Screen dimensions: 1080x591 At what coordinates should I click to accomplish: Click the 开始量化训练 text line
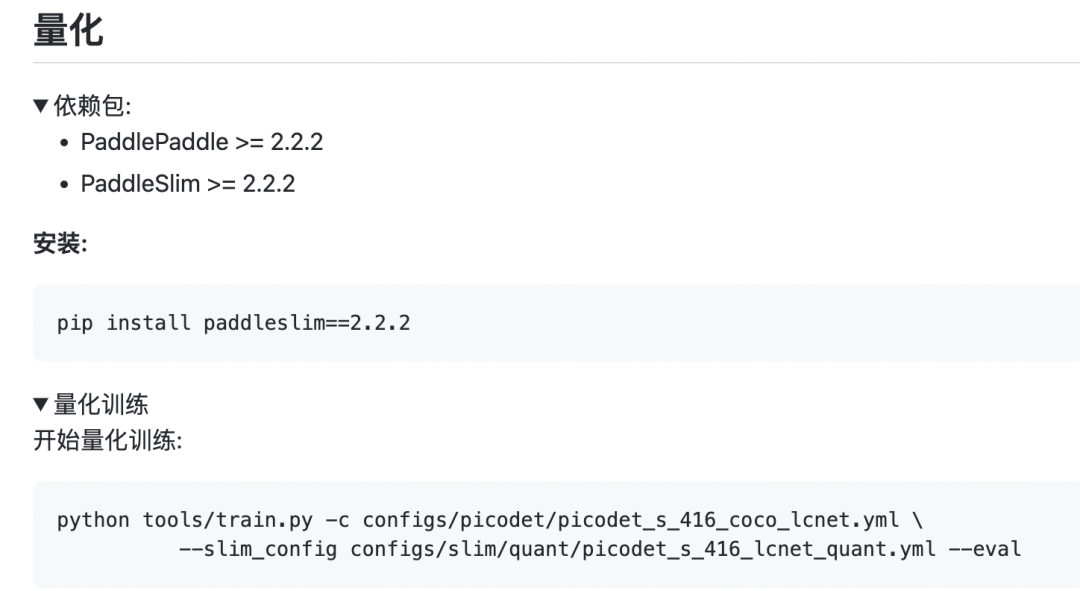107,440
